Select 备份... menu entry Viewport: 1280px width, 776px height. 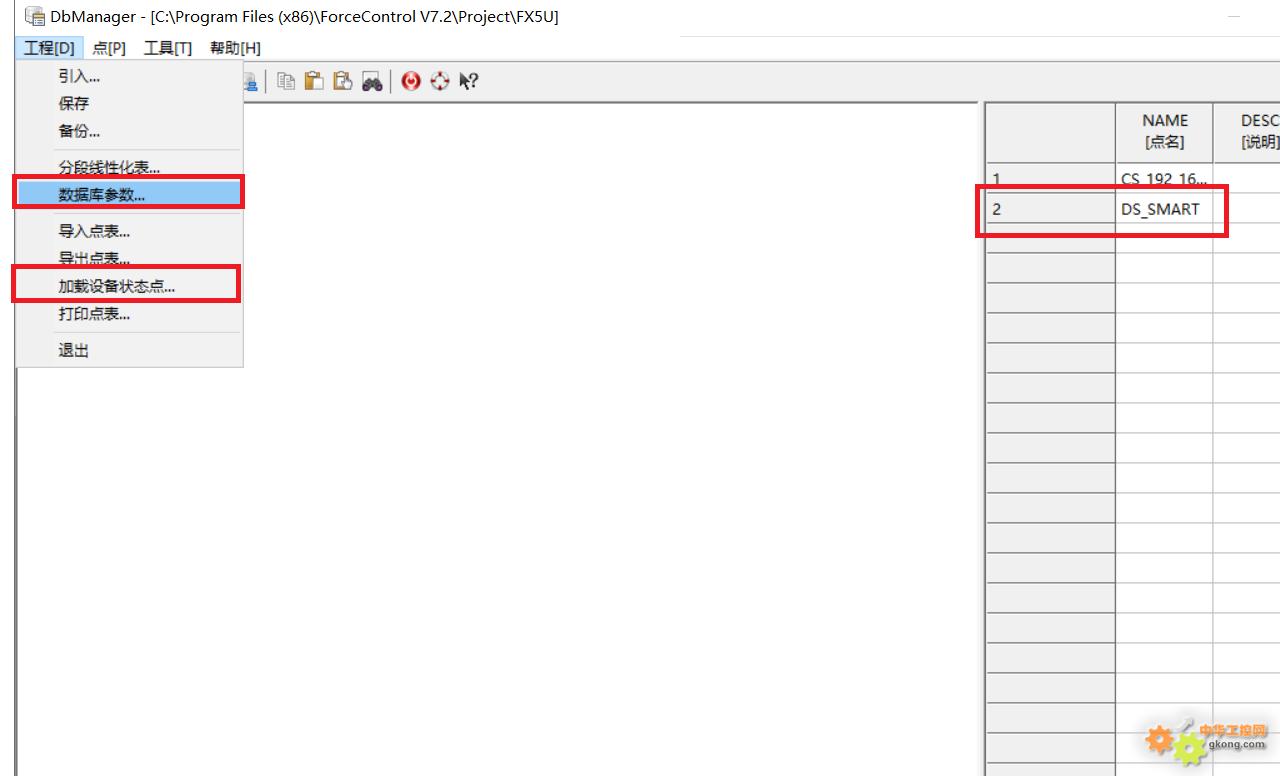tap(130, 131)
